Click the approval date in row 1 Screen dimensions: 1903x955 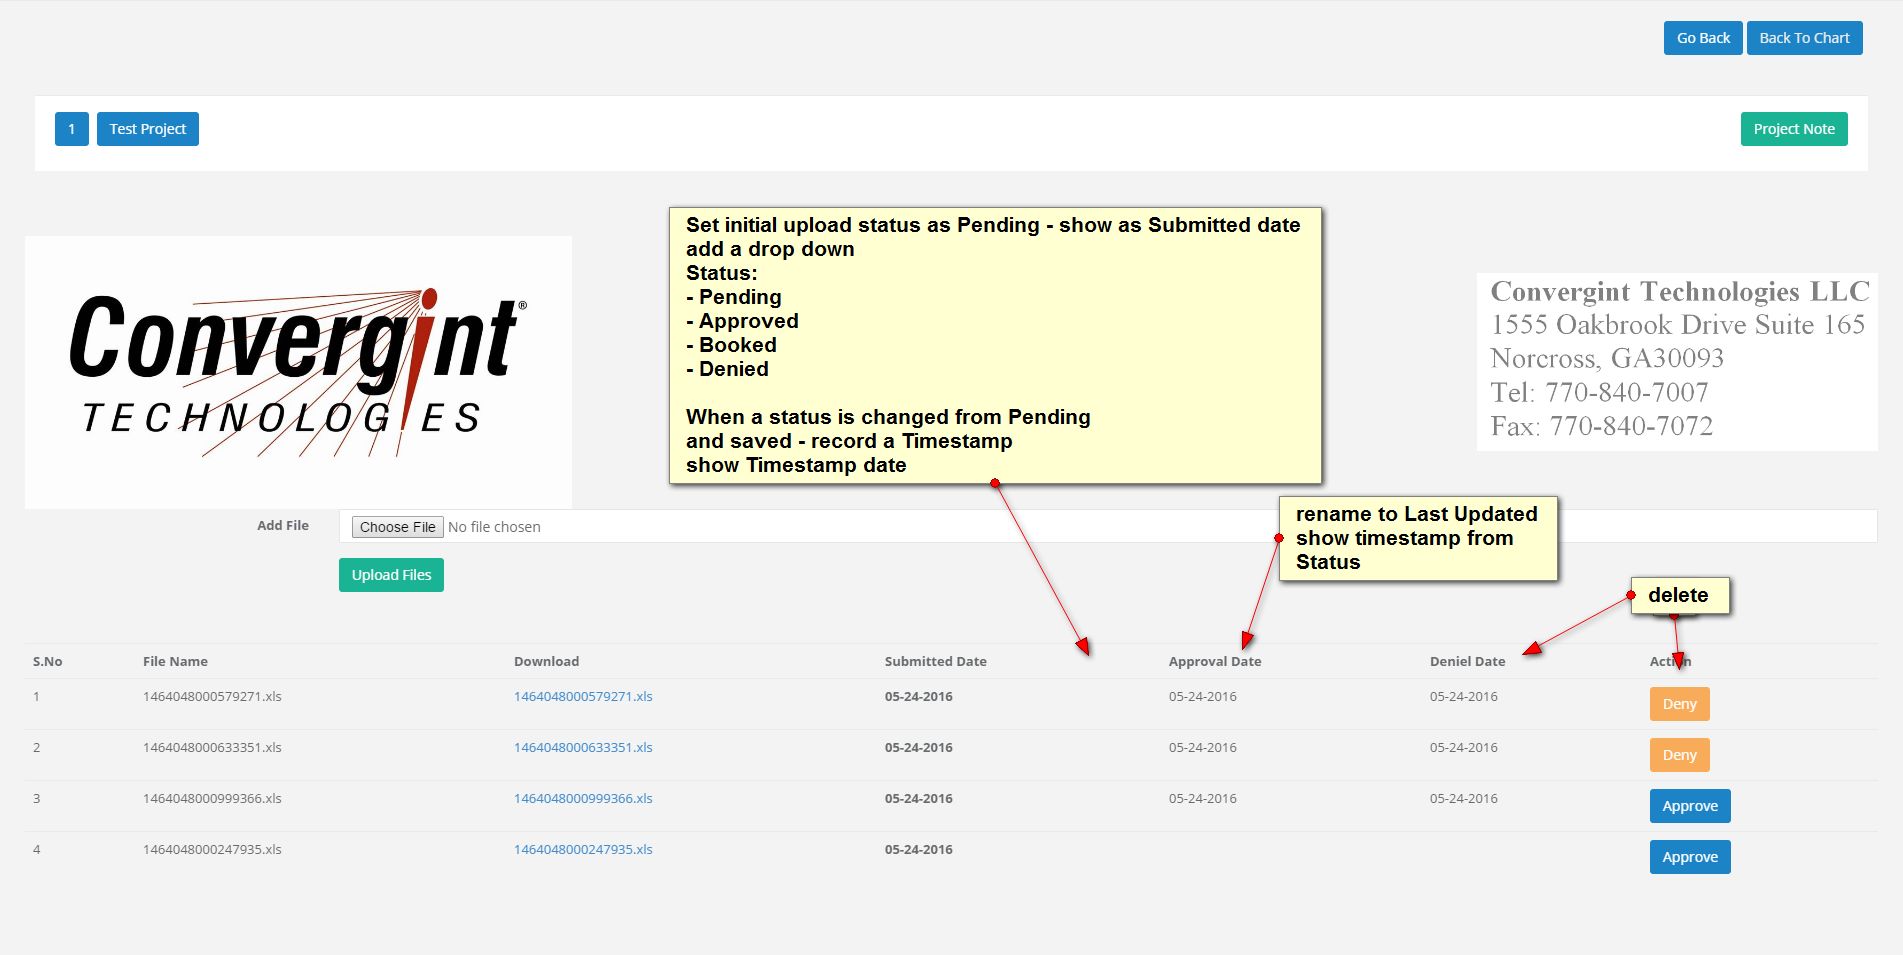click(1202, 697)
